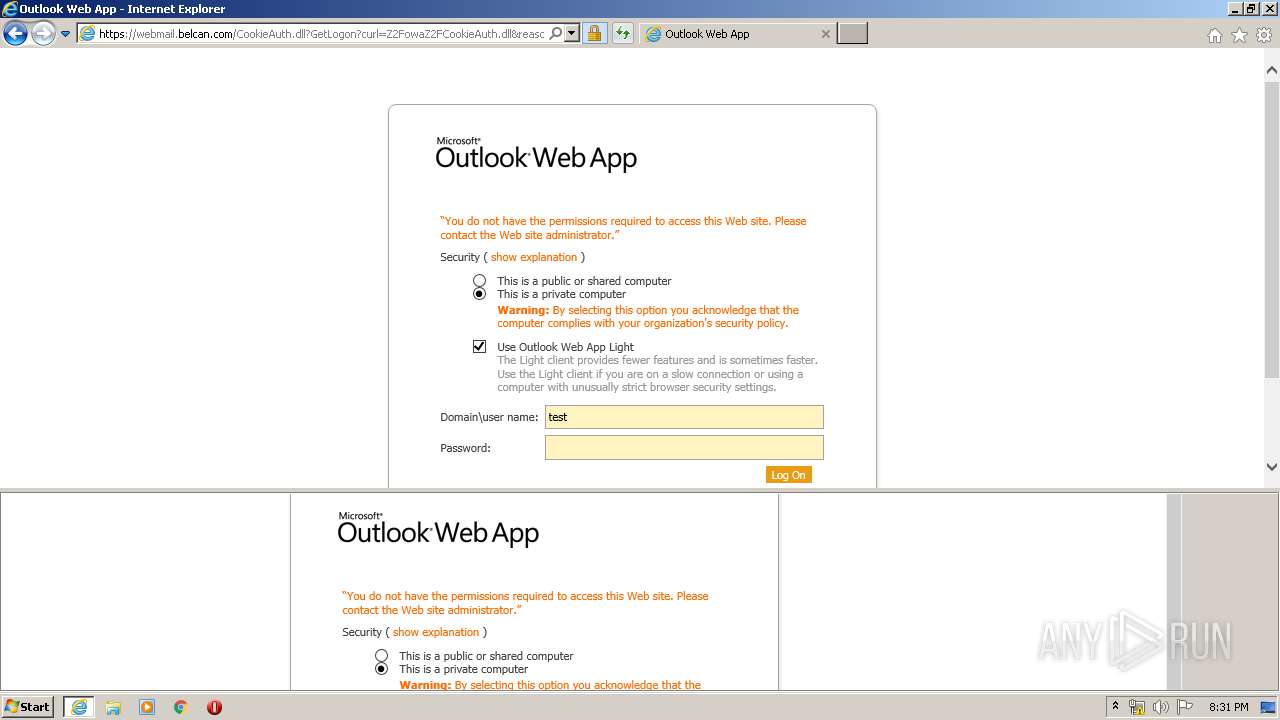Go back with the browser Back arrow

point(15,34)
